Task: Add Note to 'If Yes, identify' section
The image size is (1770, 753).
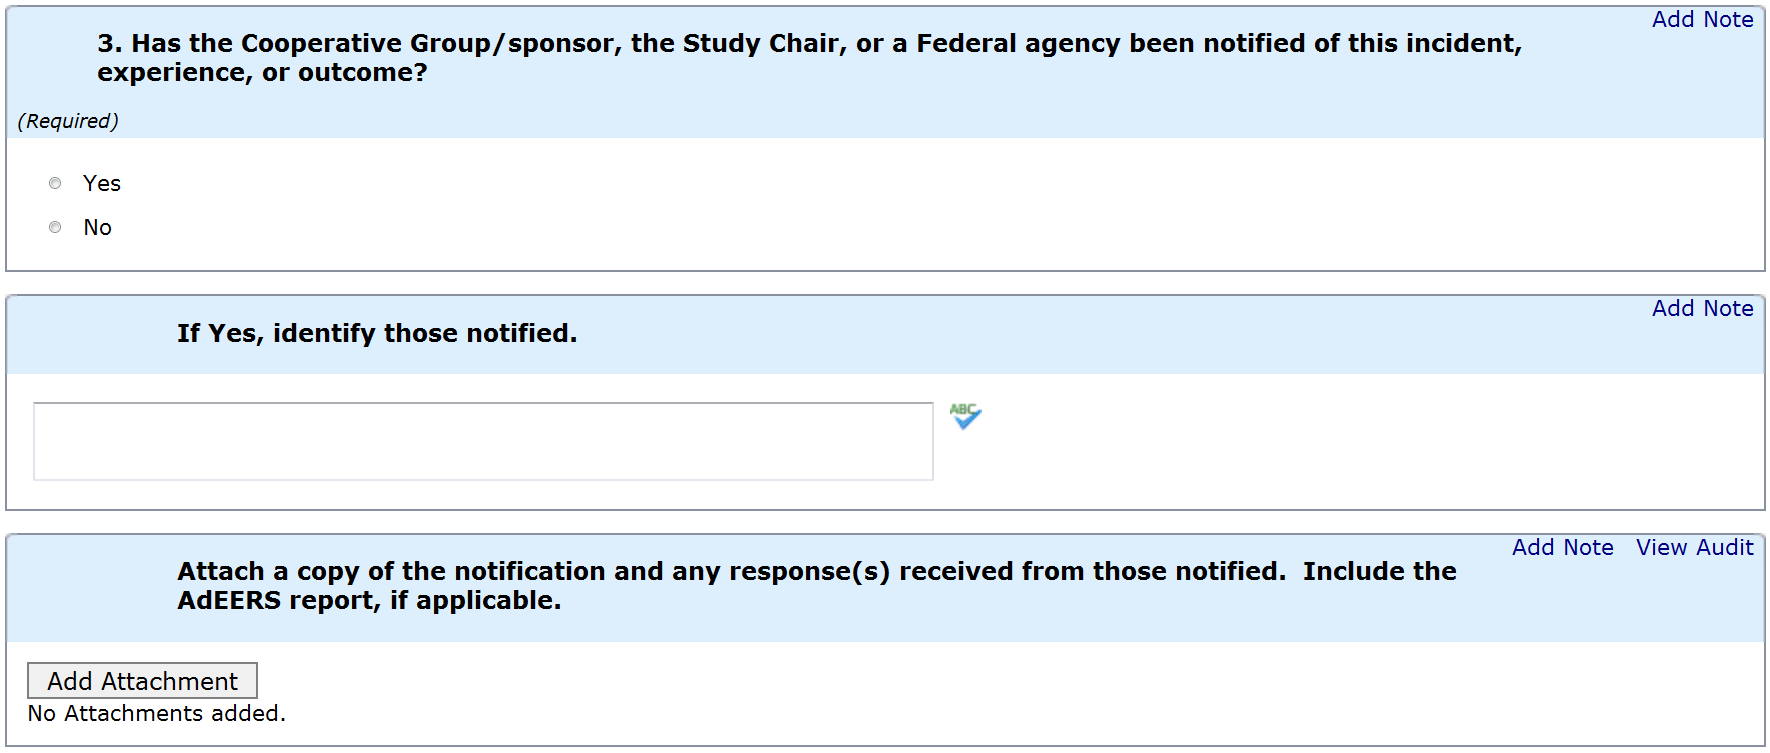Action: click(x=1702, y=309)
